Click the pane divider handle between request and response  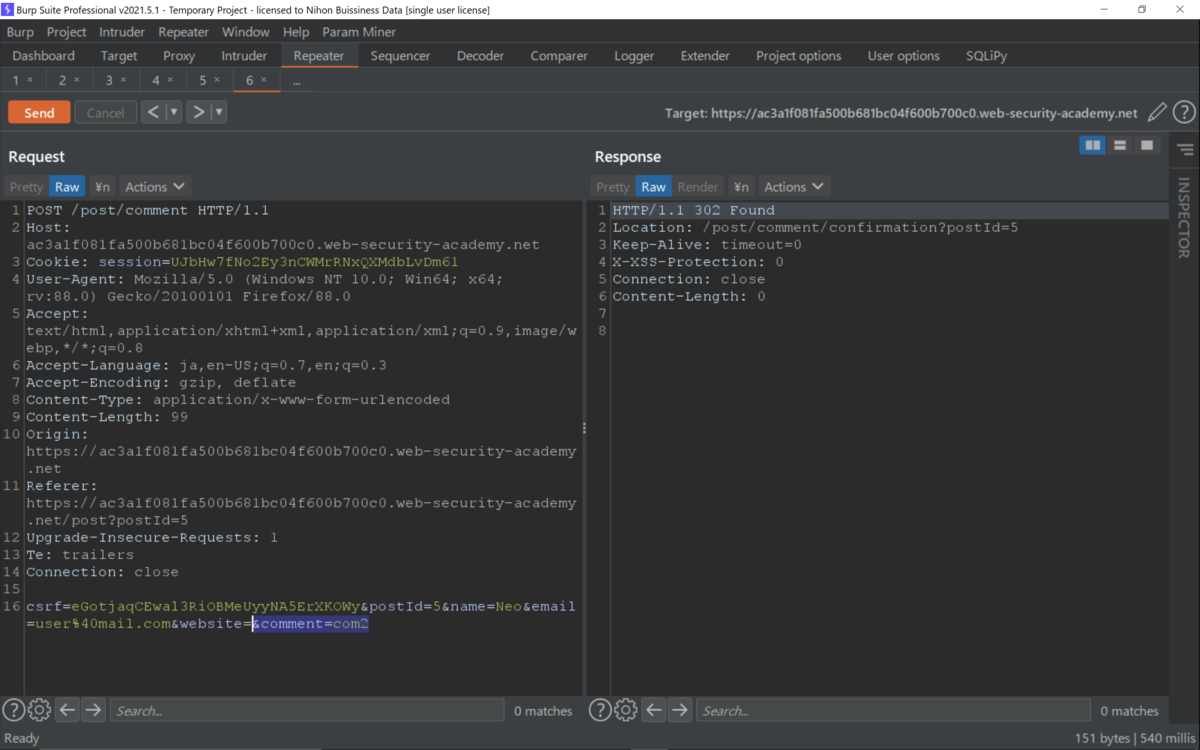584,428
